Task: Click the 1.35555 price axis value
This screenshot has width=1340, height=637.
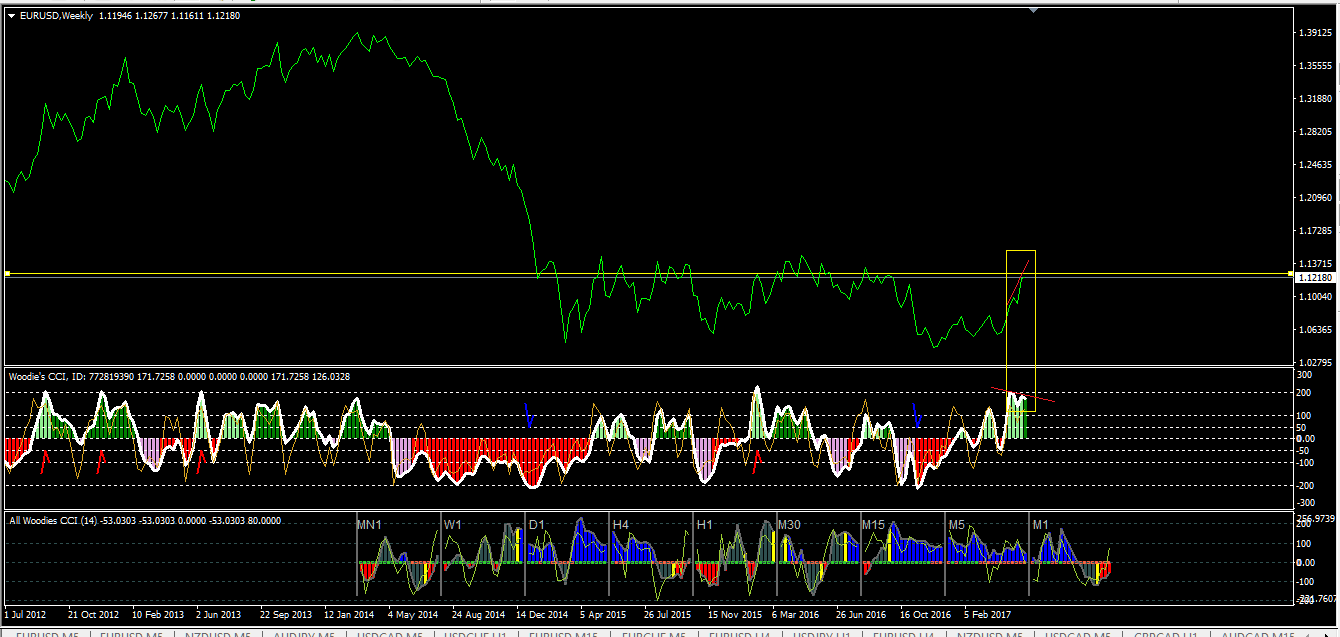Action: pos(1316,66)
